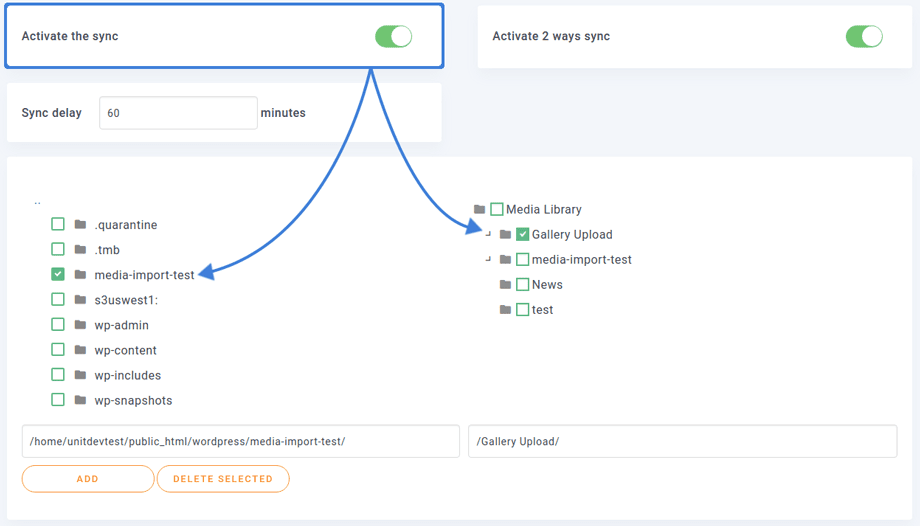Image resolution: width=920 pixels, height=526 pixels.
Task: Select the test folder in Media Library
Action: [523, 310]
